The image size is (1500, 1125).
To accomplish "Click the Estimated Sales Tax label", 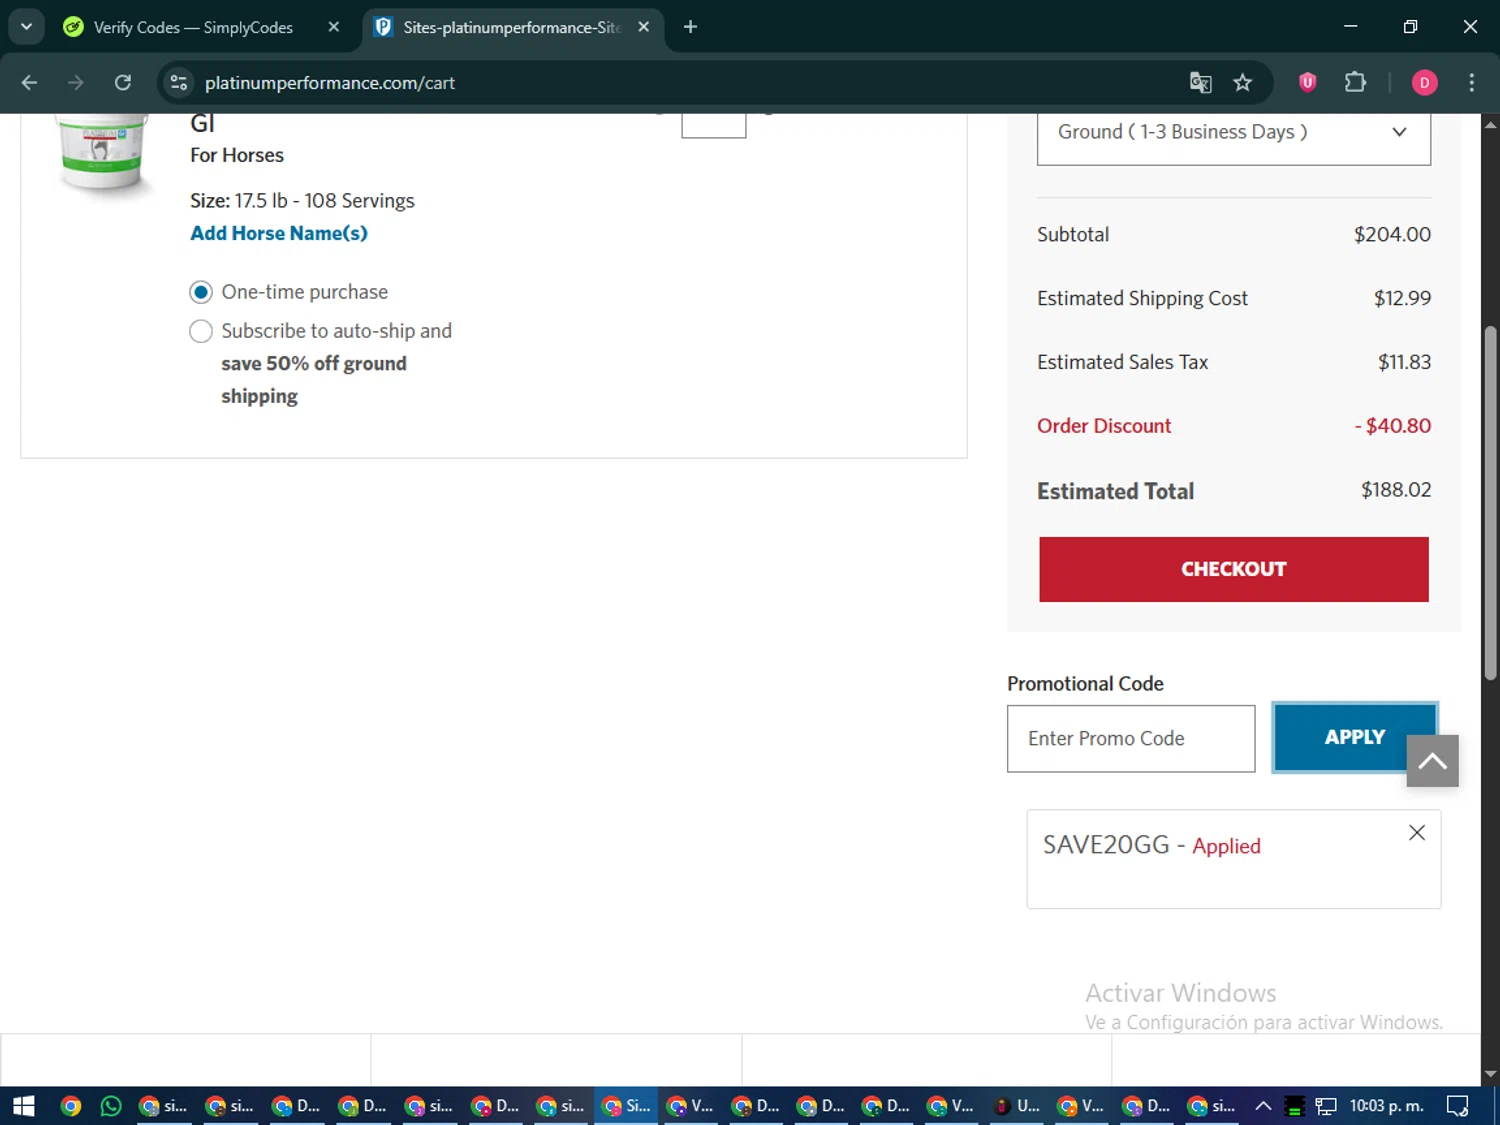I will pyautogui.click(x=1122, y=362).
